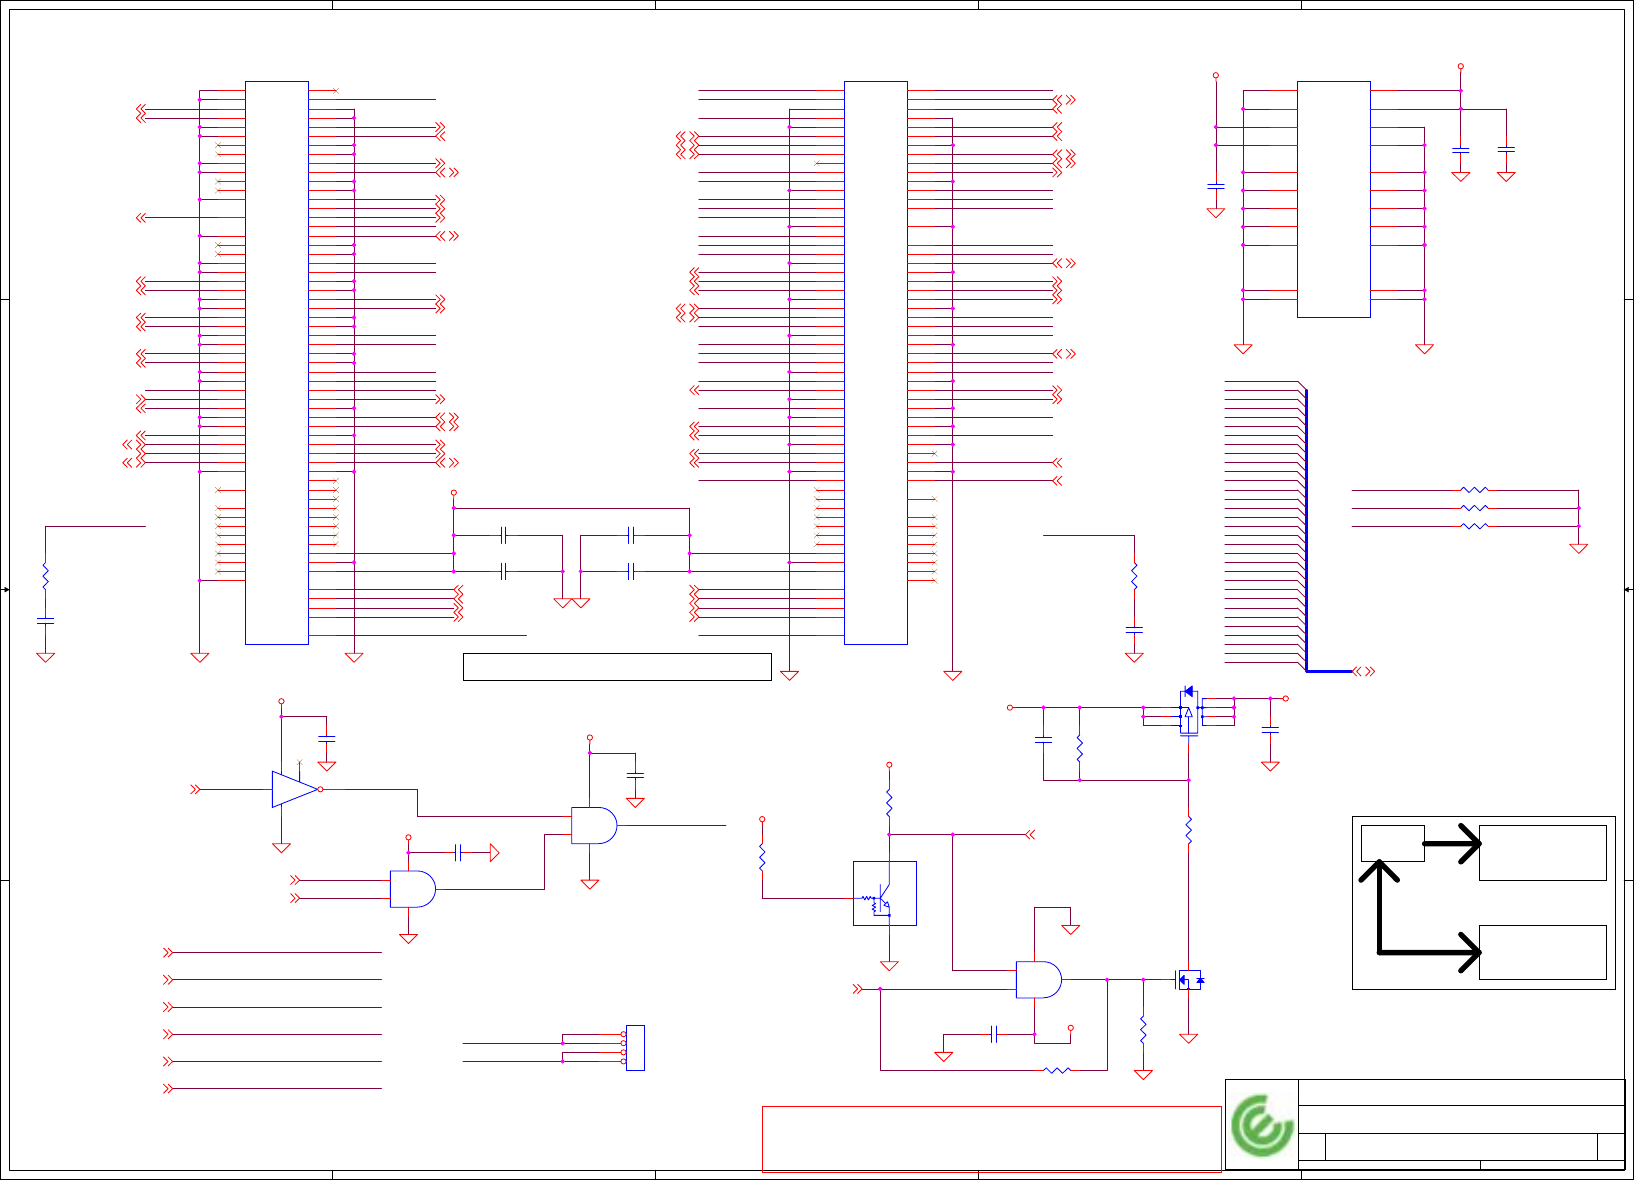This screenshot has width=1634, height=1180.
Task: Select the blue triangular buffer symbol
Action: pos(296,789)
